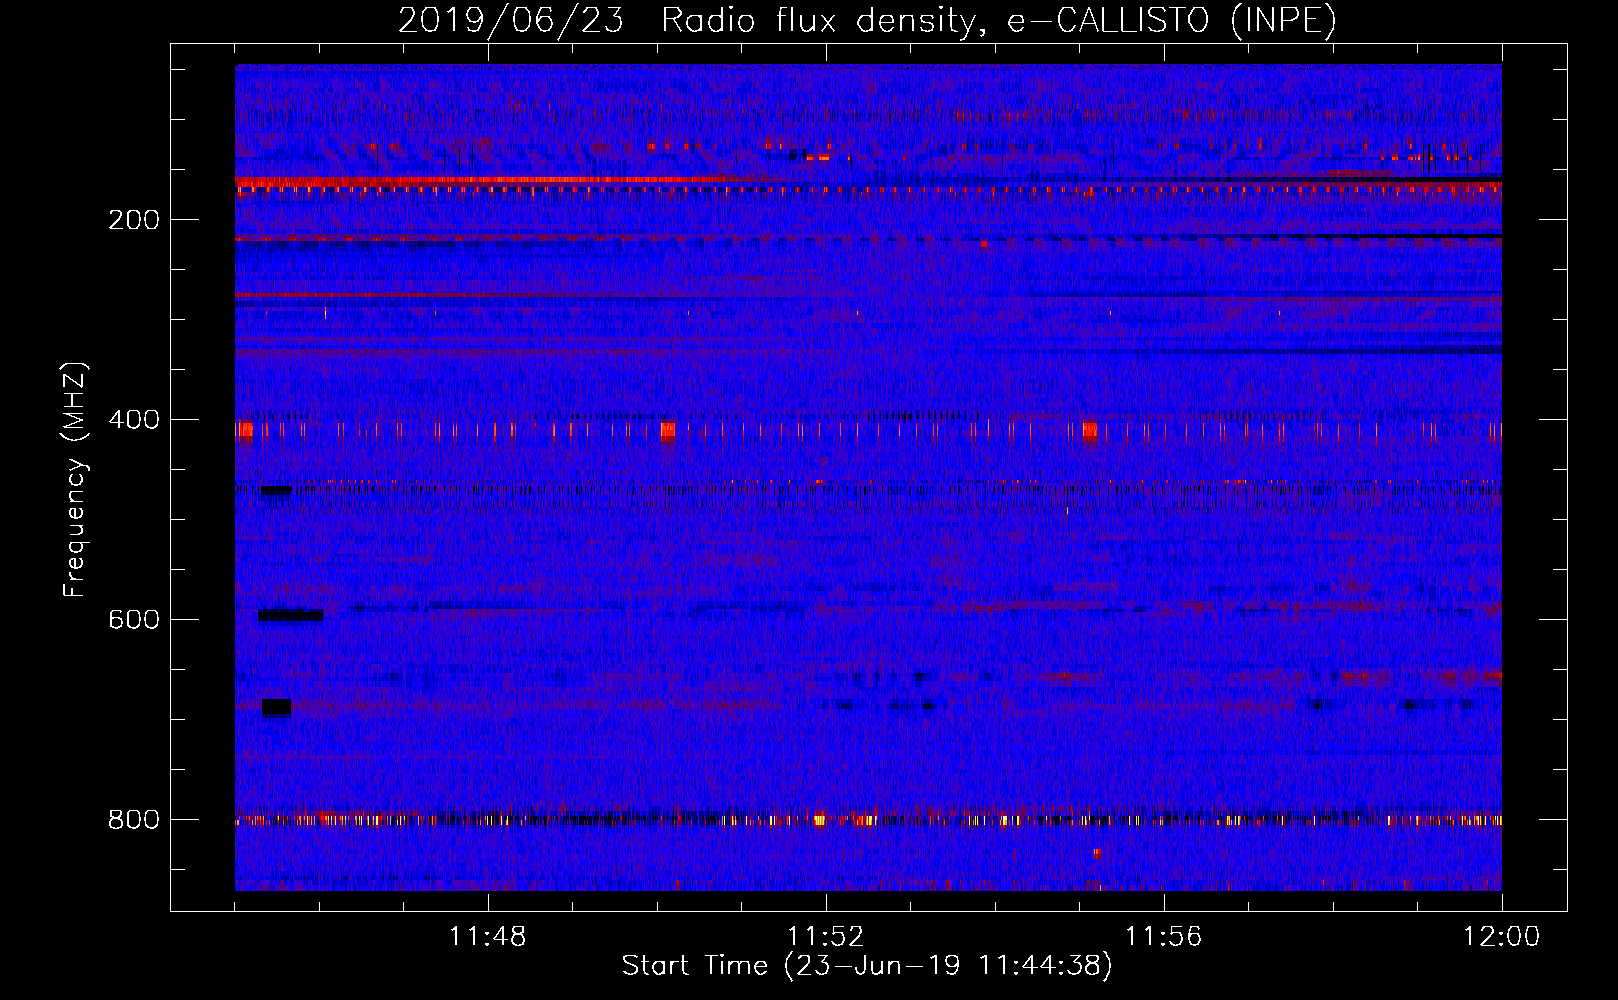Click the black data gap block near 600 MHz

pos(290,616)
